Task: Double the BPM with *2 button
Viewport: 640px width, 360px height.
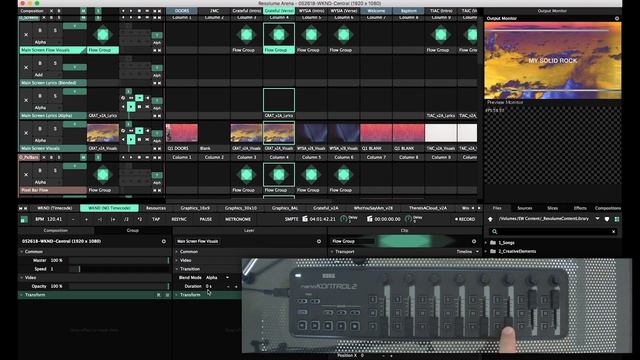Action: tap(140, 219)
